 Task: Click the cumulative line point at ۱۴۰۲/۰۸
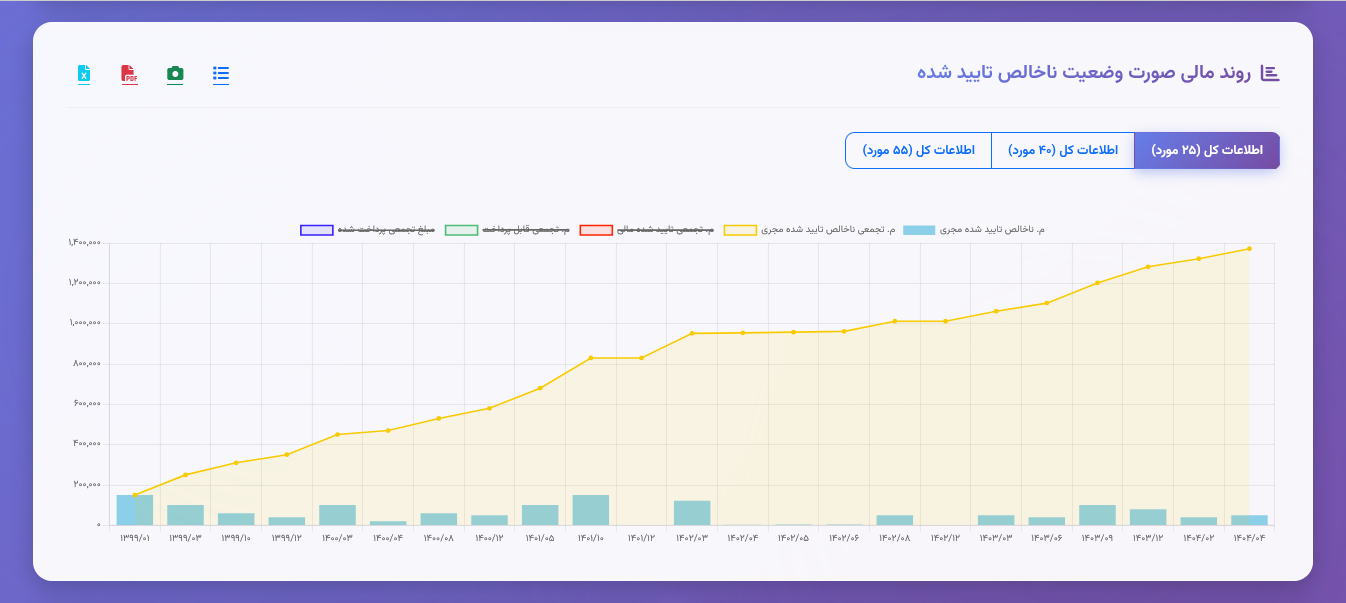pos(895,321)
